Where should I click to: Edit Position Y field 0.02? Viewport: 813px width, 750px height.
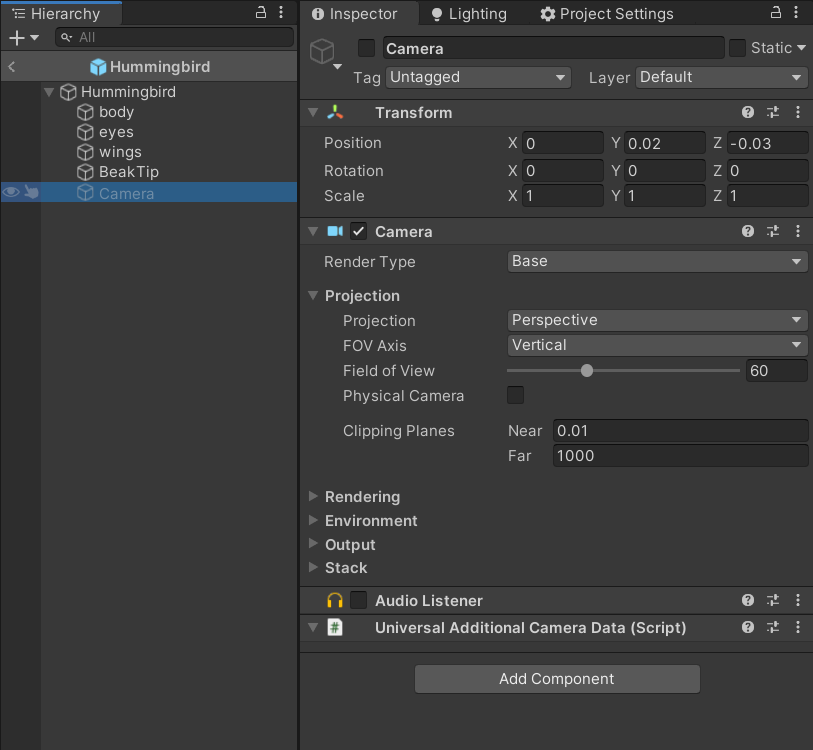tap(665, 143)
